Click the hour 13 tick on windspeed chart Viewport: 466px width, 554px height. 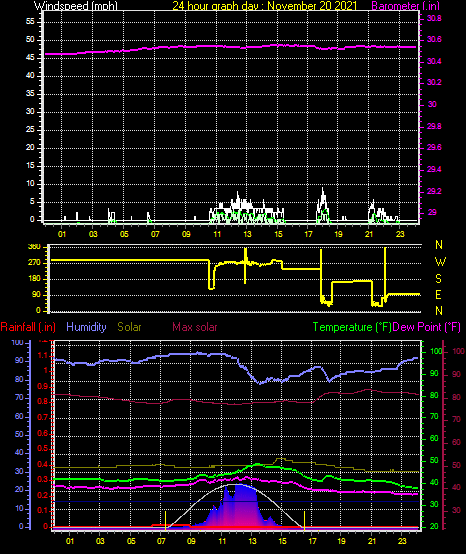(247, 234)
